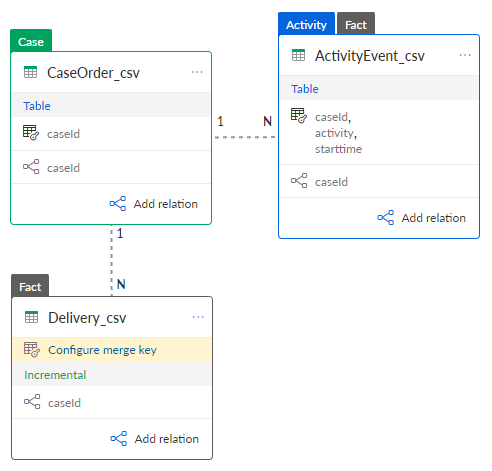492x471 pixels.
Task: Select the Case tag above CaseOrder_csv
Action: (31, 41)
